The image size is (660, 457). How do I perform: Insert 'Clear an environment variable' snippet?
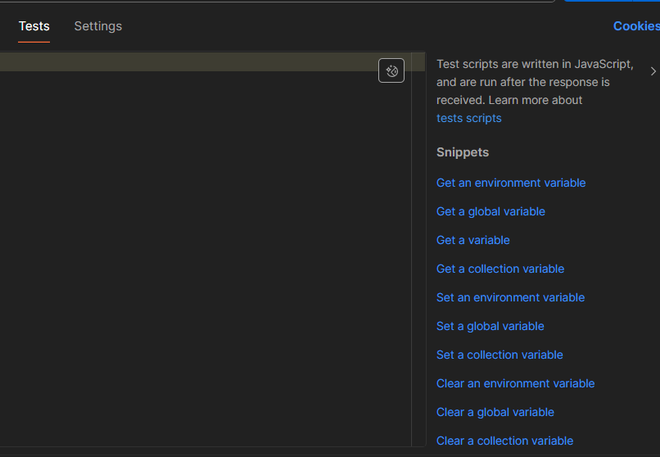point(515,383)
